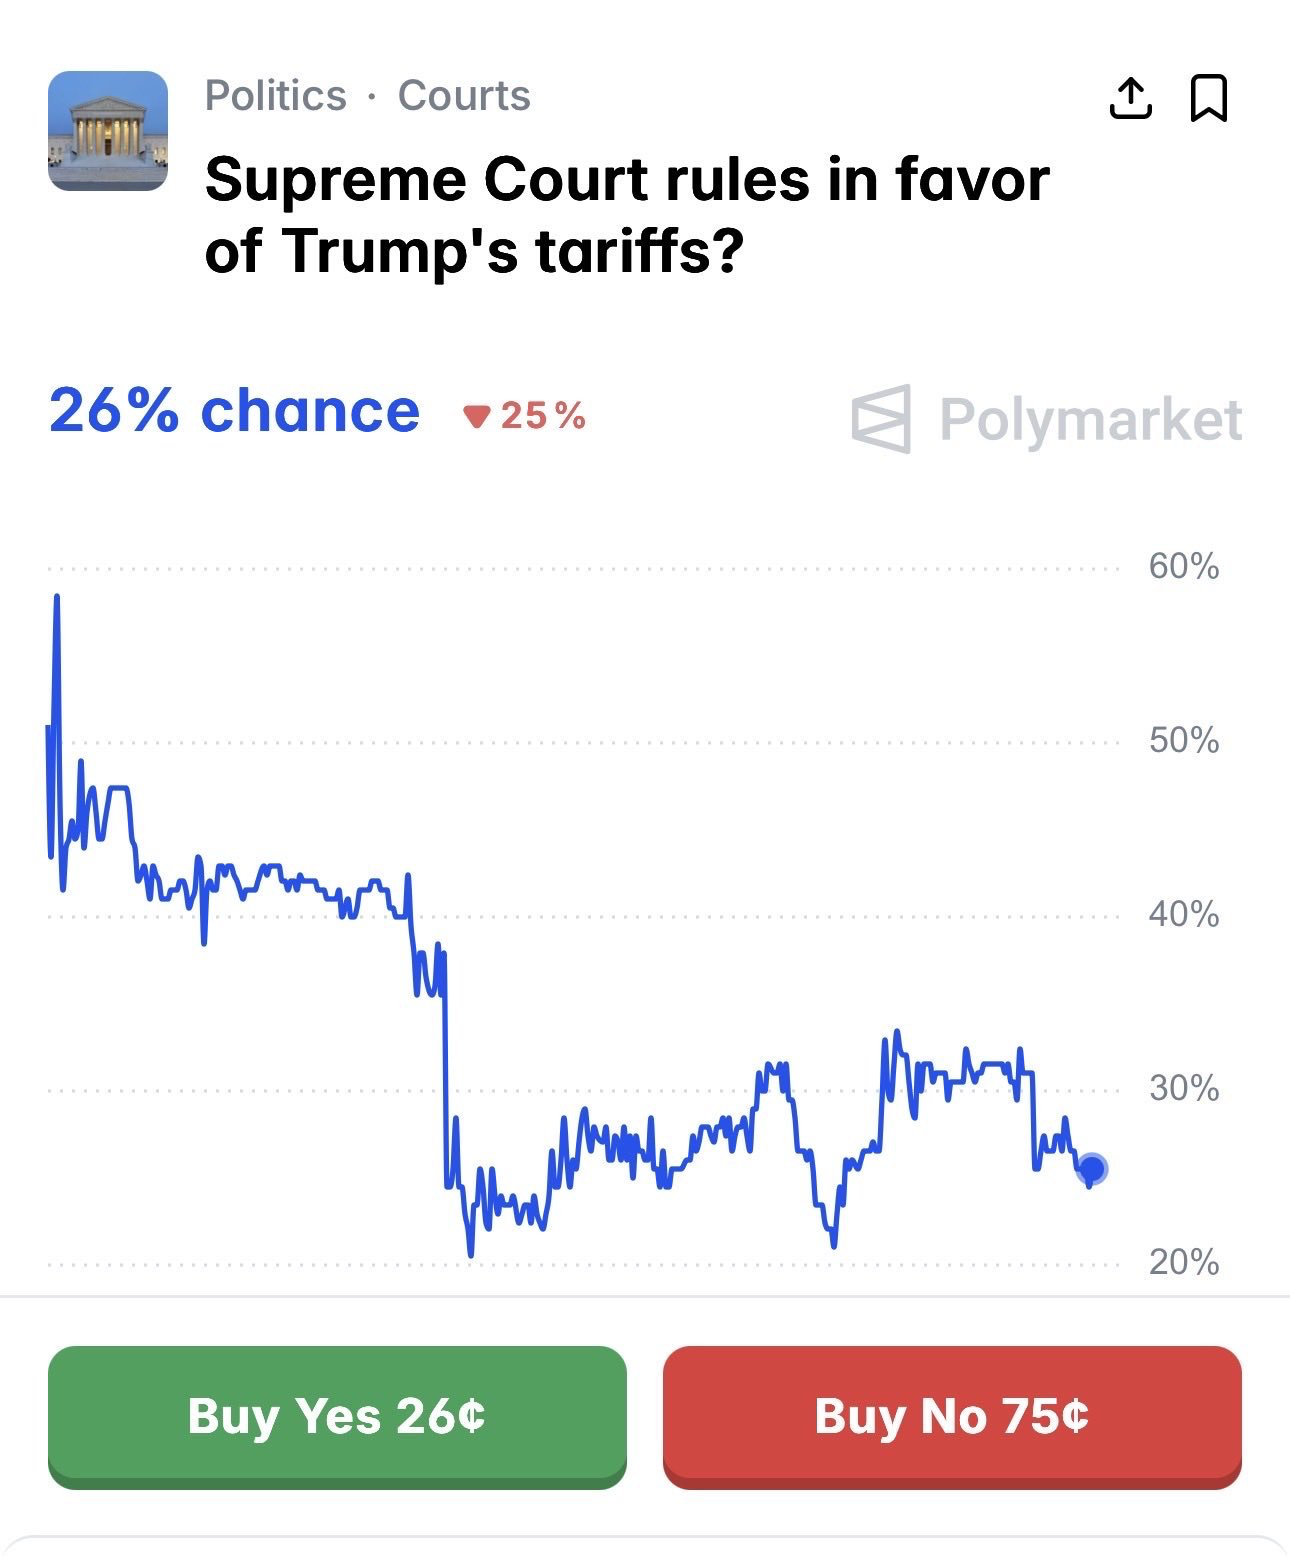Click Buy Yes 26¢
Screen dimensions: 1290x1556
pyautogui.click(x=338, y=1417)
